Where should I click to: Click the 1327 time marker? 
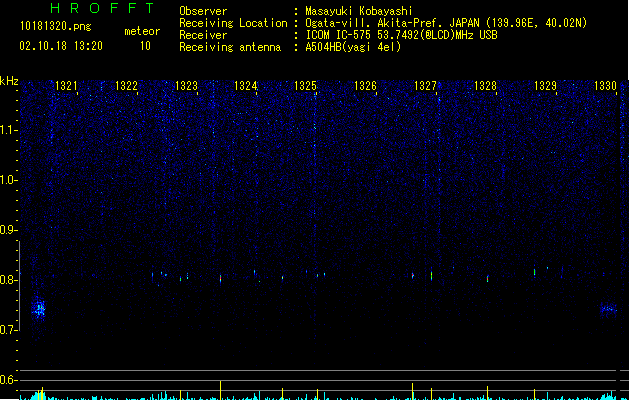(425, 86)
